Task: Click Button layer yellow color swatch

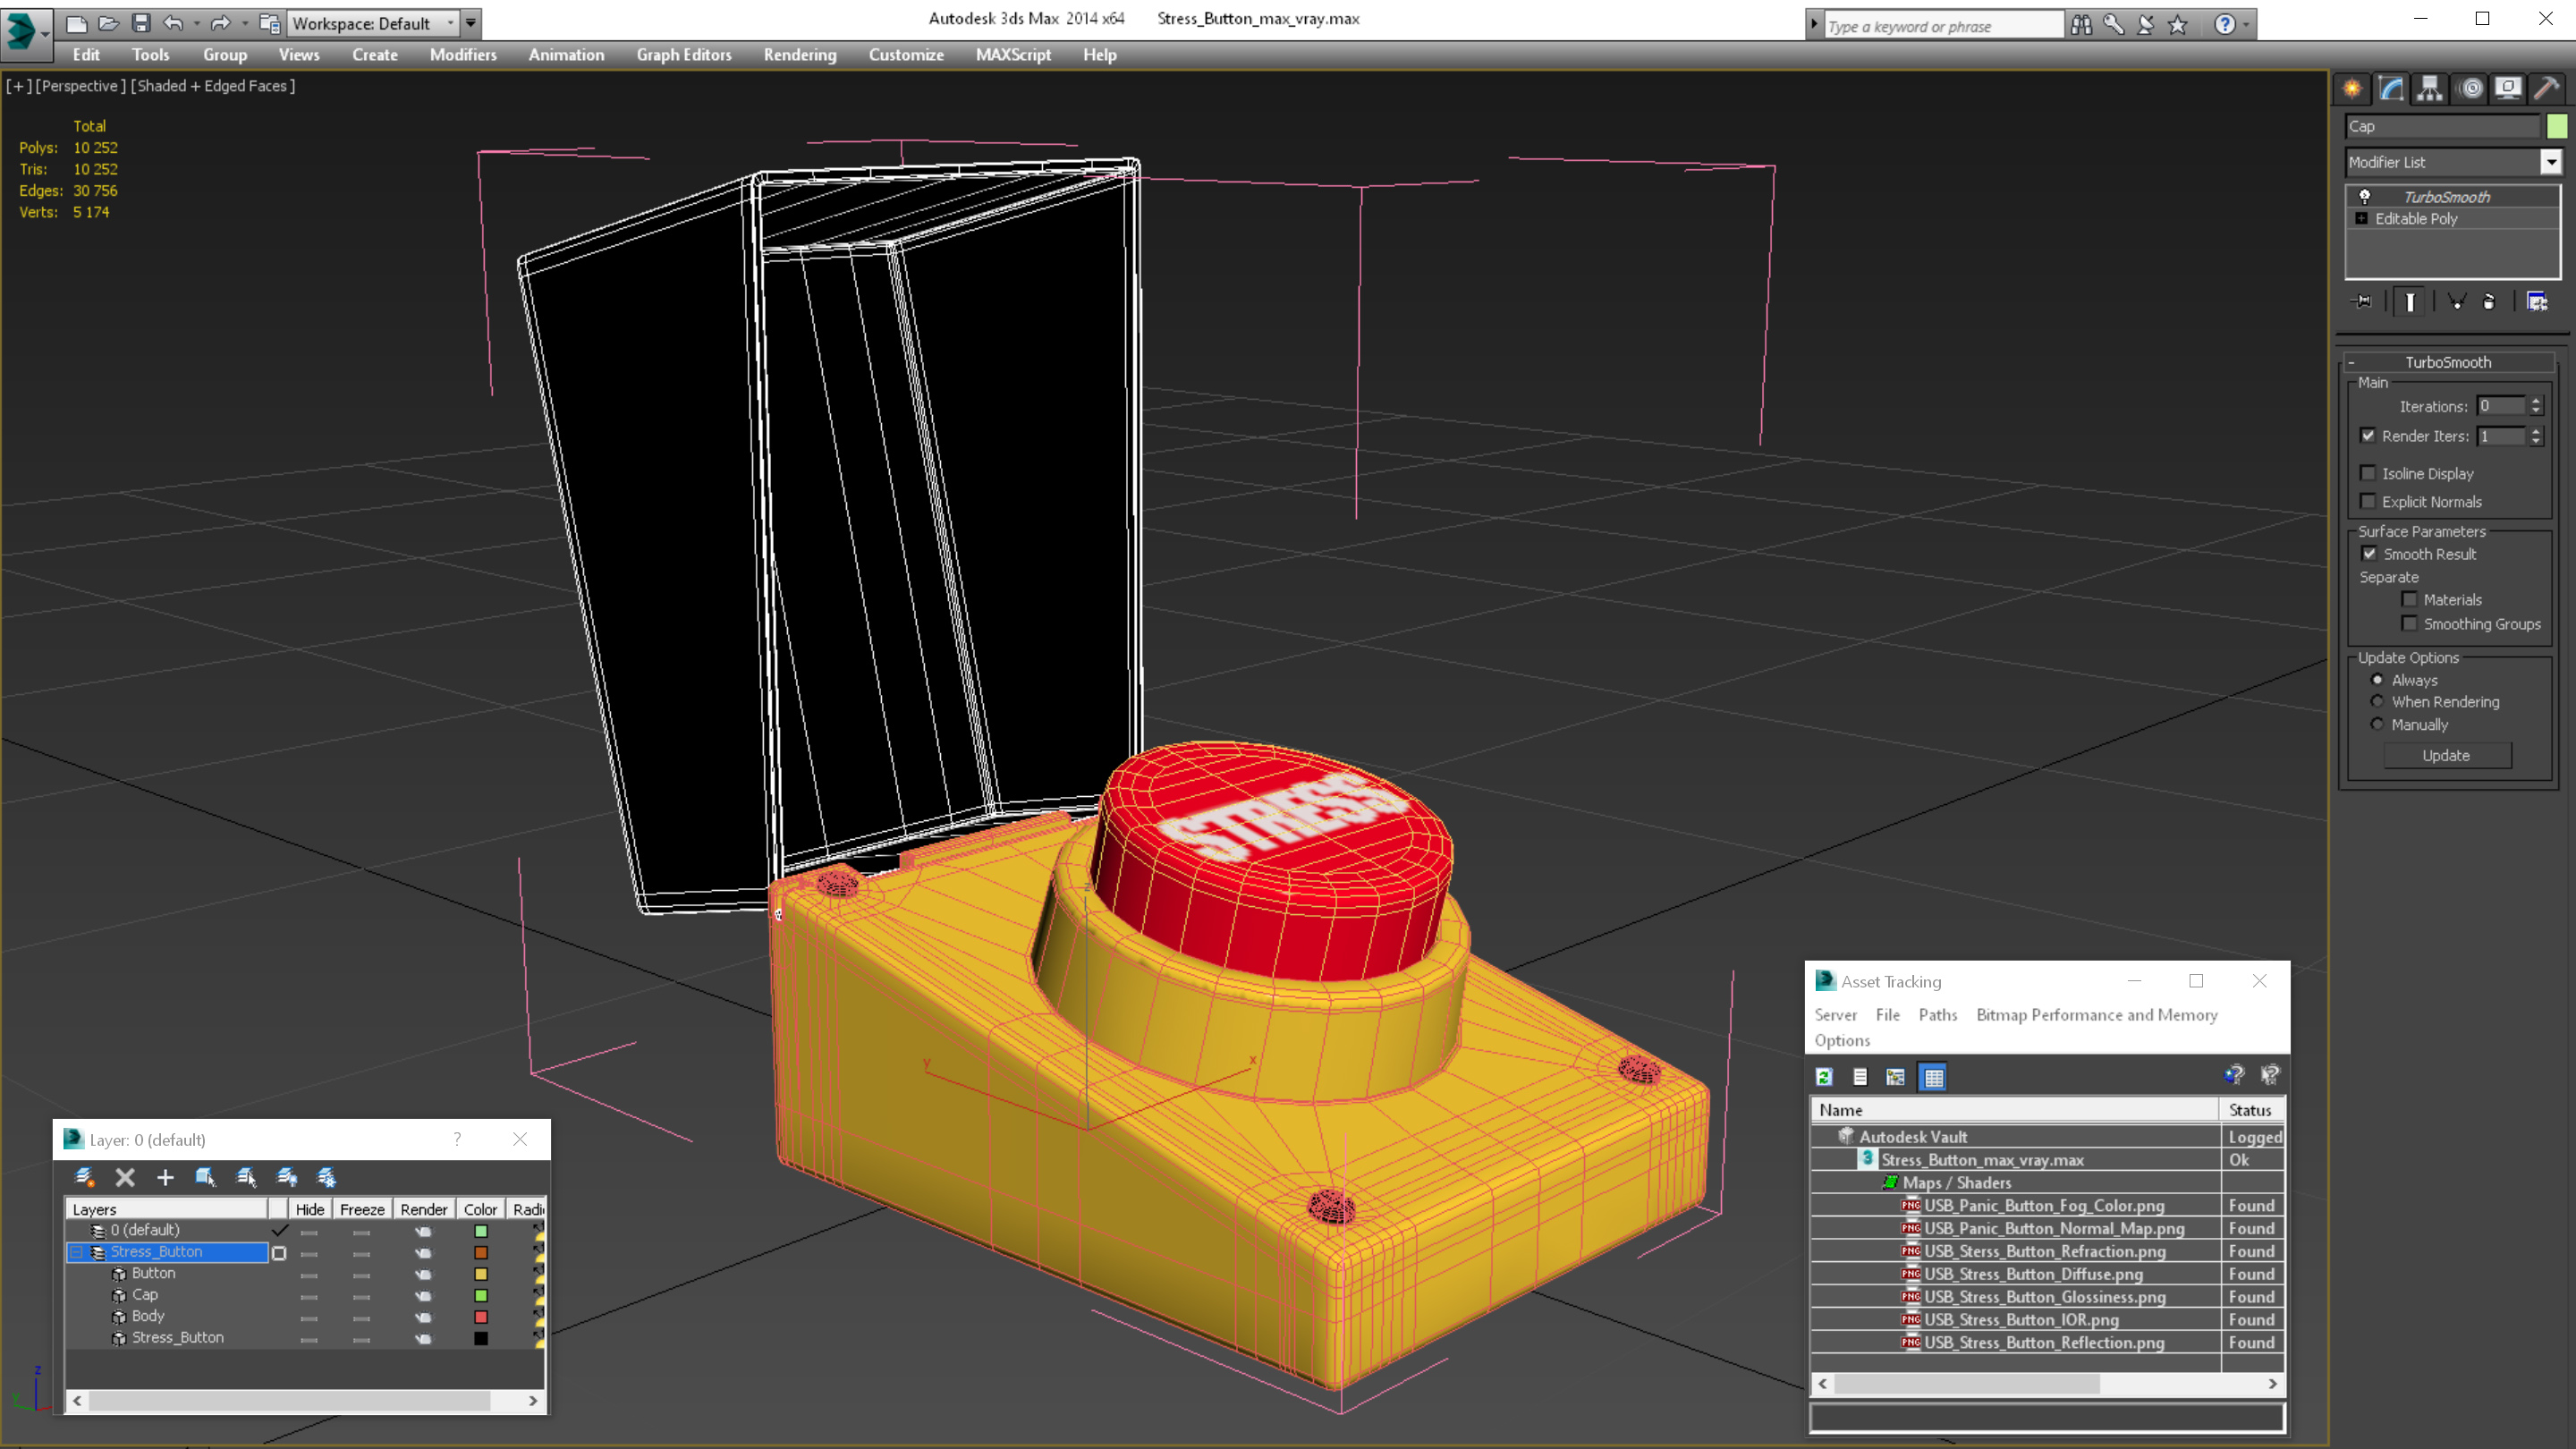Action: coord(481,1274)
